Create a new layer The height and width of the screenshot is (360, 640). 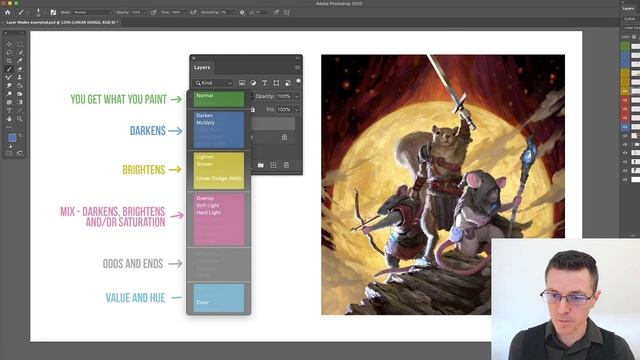point(273,165)
